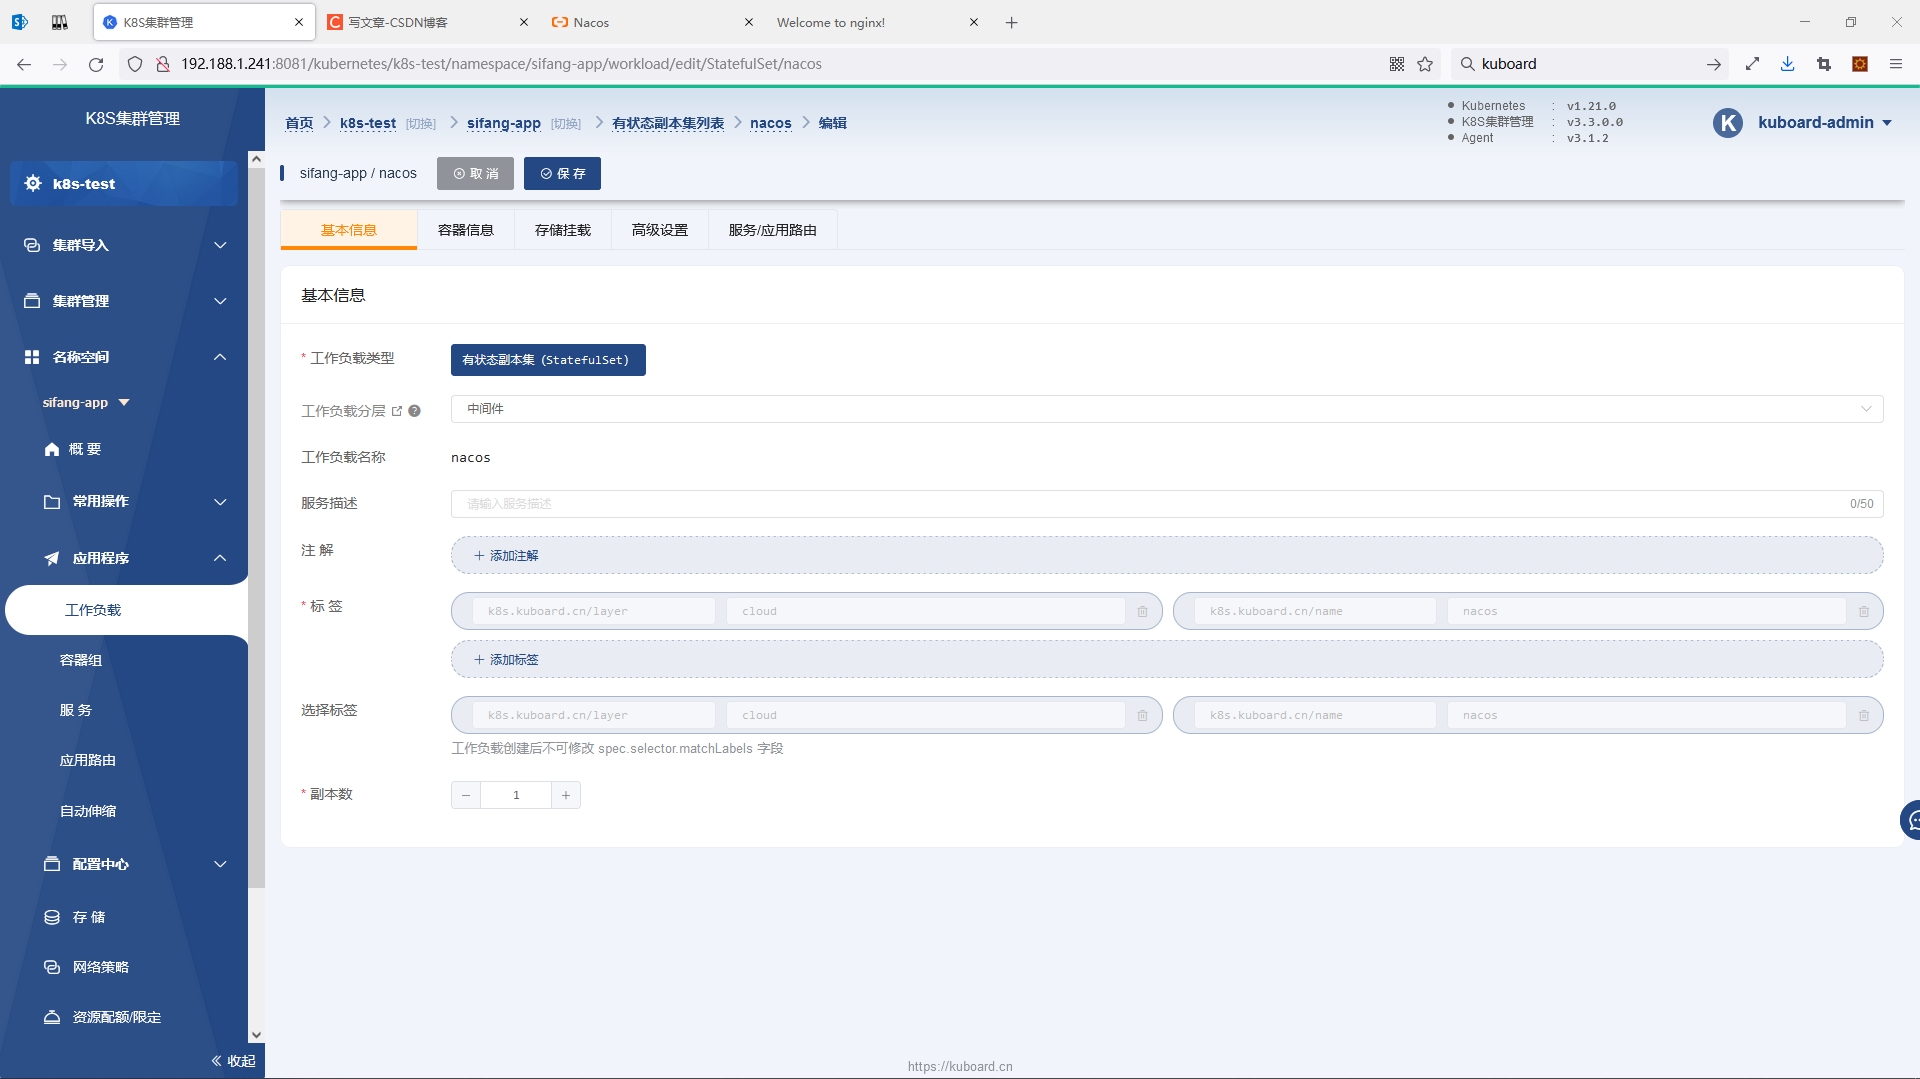Click the 有状态副本集 (StatefulSet) type button
The height and width of the screenshot is (1079, 1920).
[548, 360]
